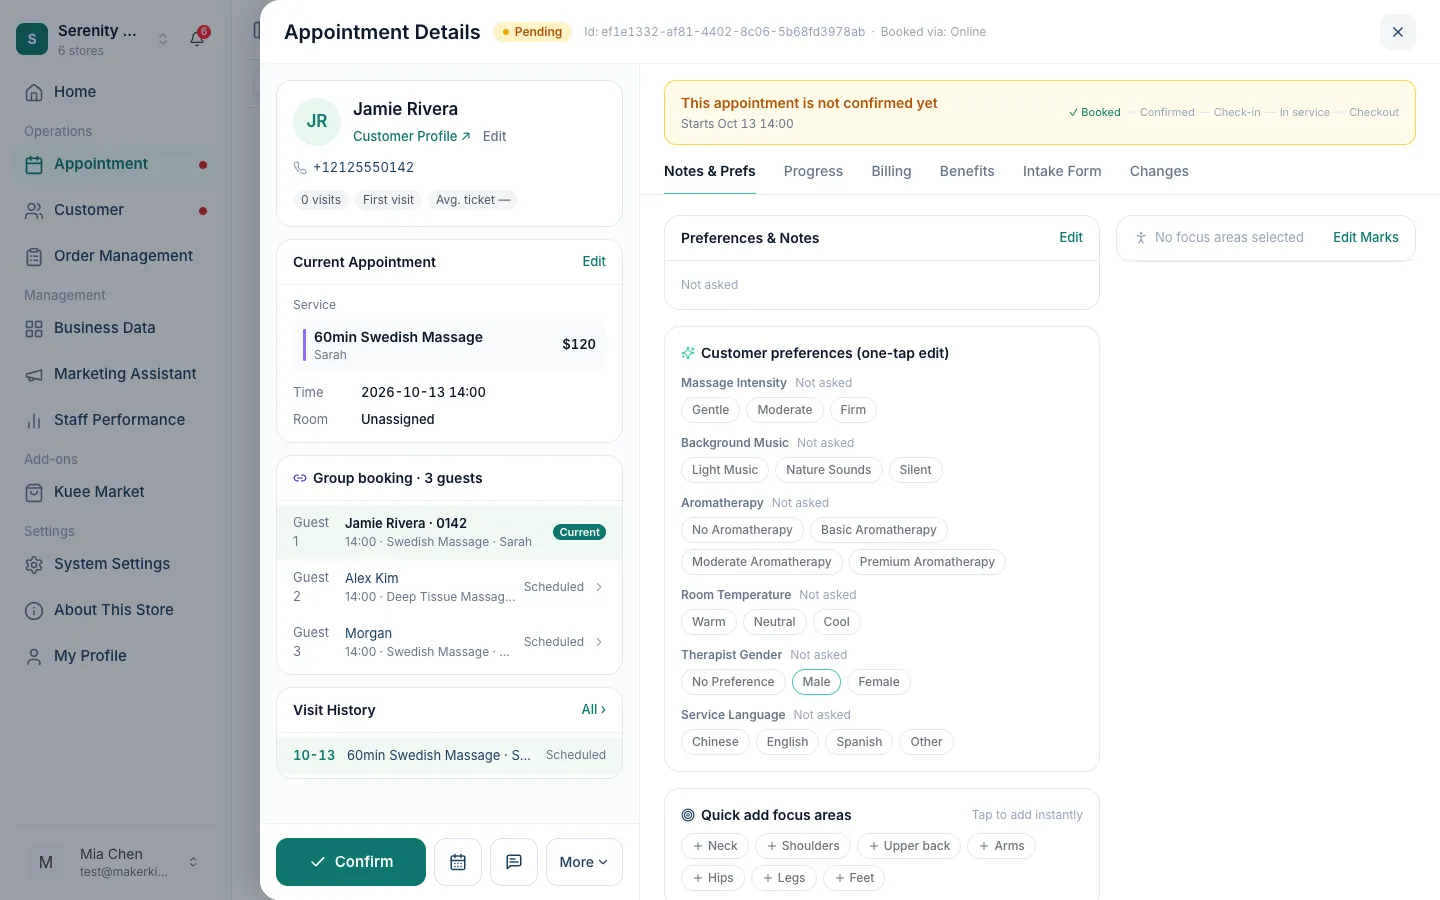The image size is (1440, 900).
Task: Open Alex Kim guest appointment chevron
Action: [599, 587]
